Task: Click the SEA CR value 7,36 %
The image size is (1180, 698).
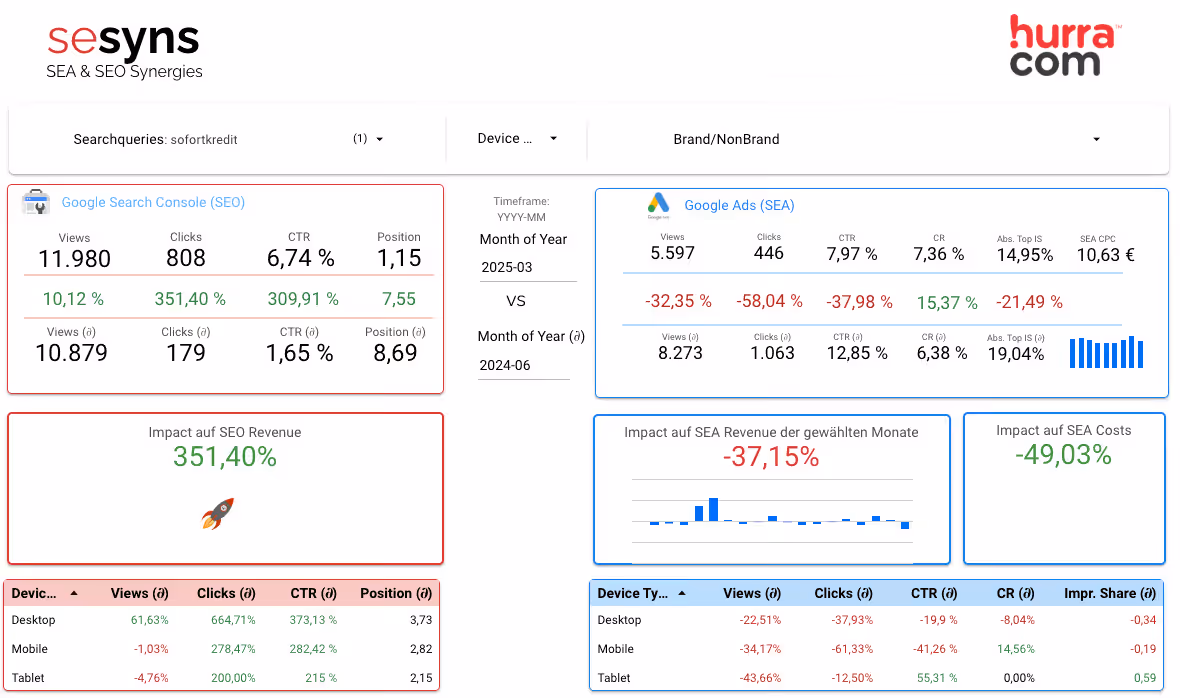Action: pyautogui.click(x=938, y=254)
